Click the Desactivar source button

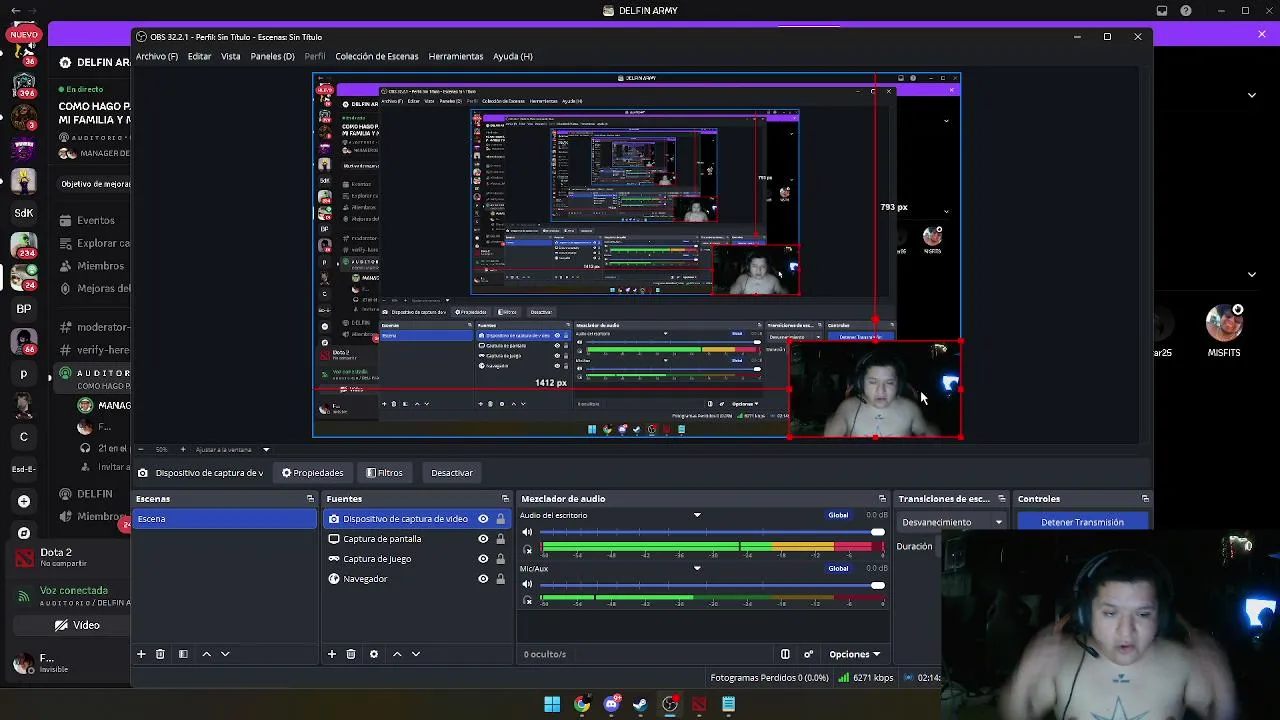tap(452, 473)
